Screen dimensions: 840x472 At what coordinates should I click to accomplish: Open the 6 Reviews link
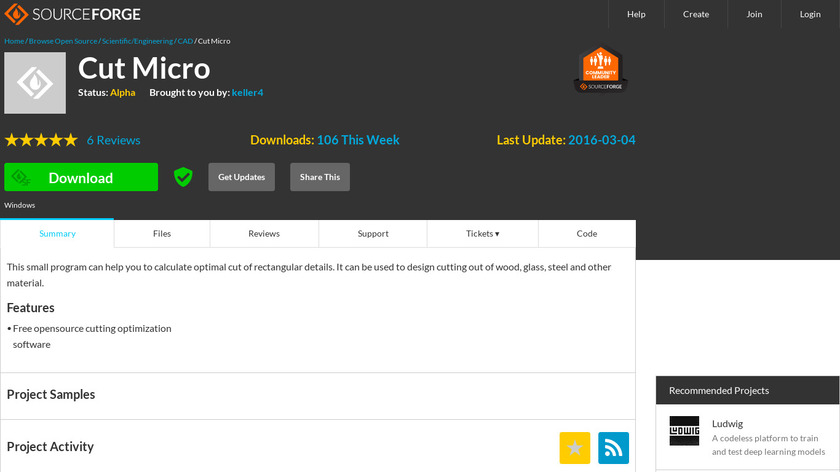click(x=114, y=140)
